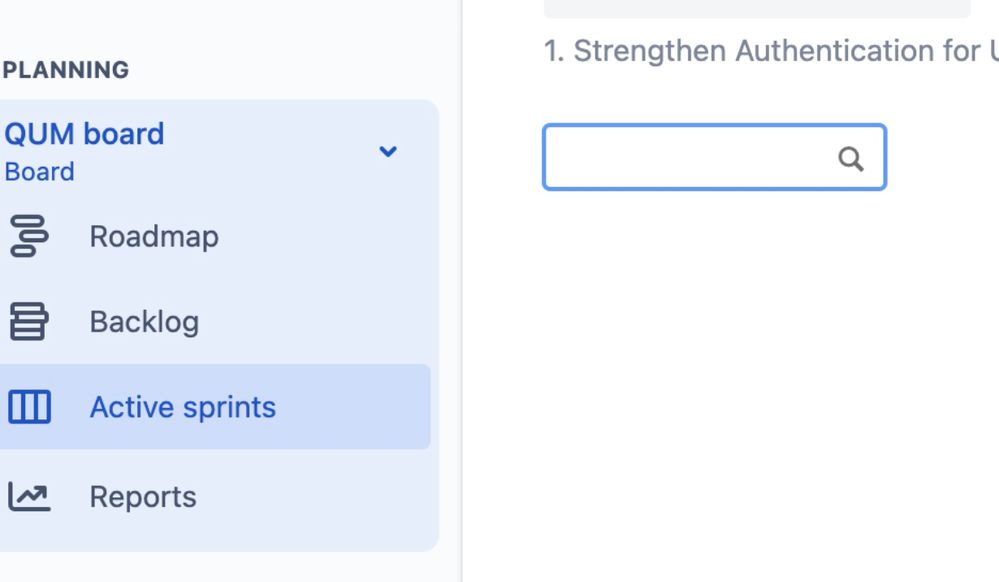Click the Active sprints board columns icon
999x582 pixels.
[x=31, y=407]
